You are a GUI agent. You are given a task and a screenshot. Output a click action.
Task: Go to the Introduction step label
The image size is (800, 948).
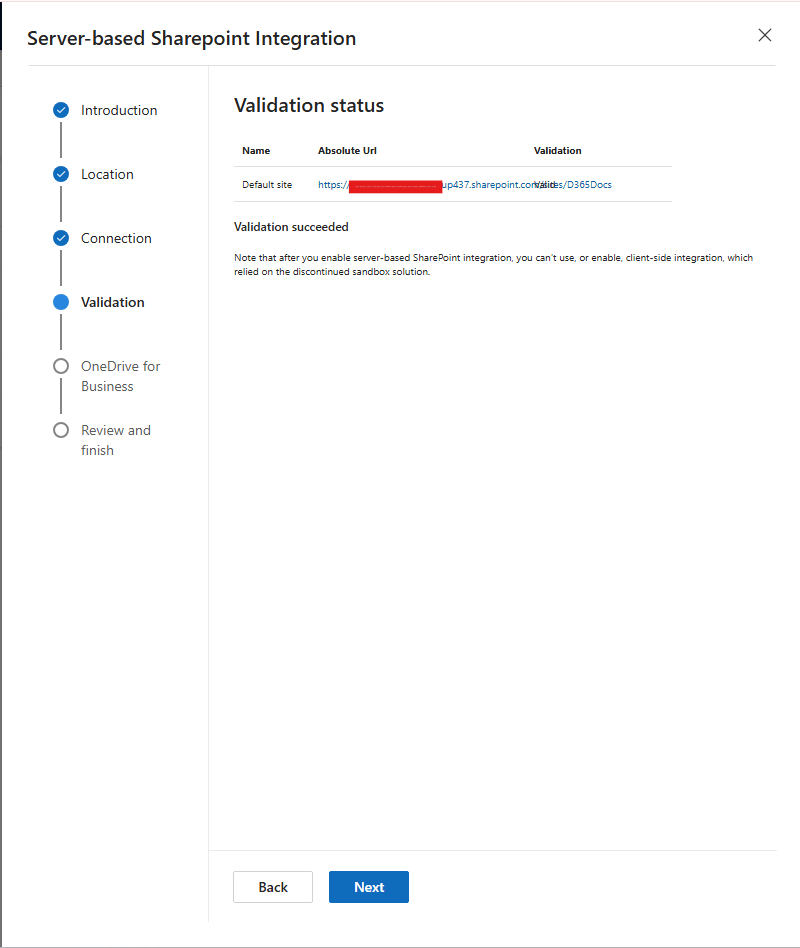coord(119,110)
